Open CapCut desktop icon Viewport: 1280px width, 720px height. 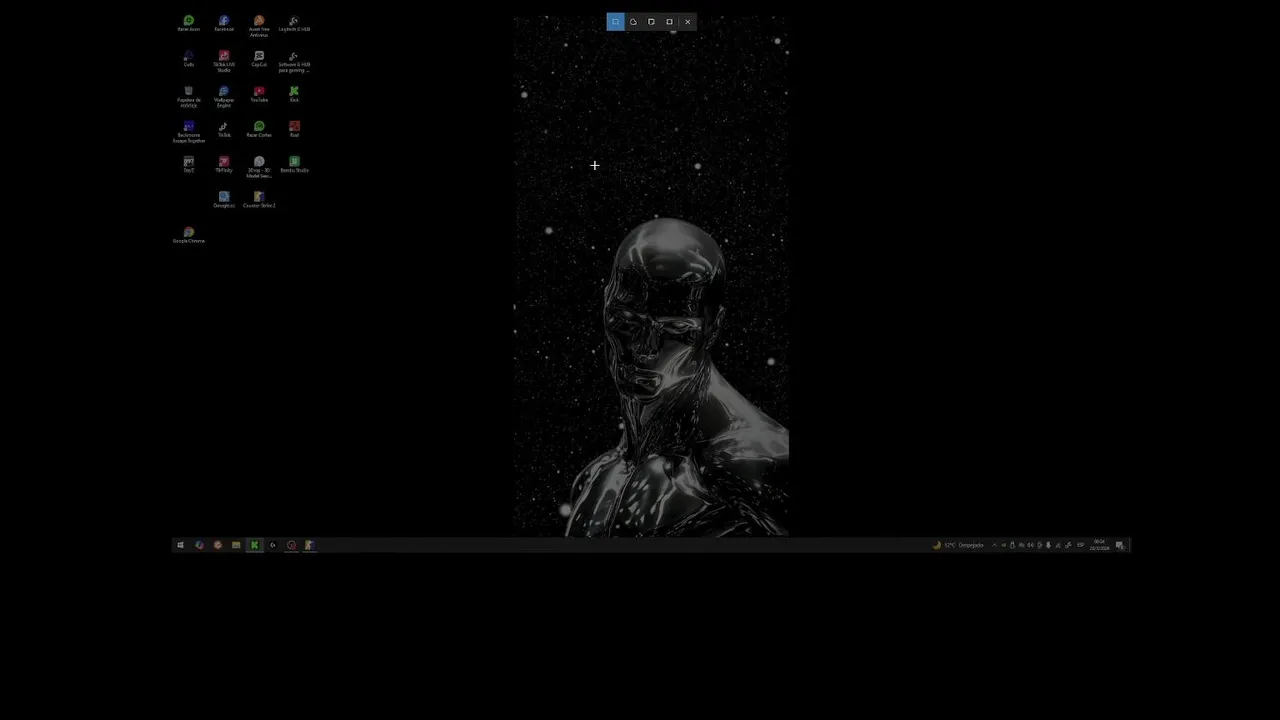point(259,58)
